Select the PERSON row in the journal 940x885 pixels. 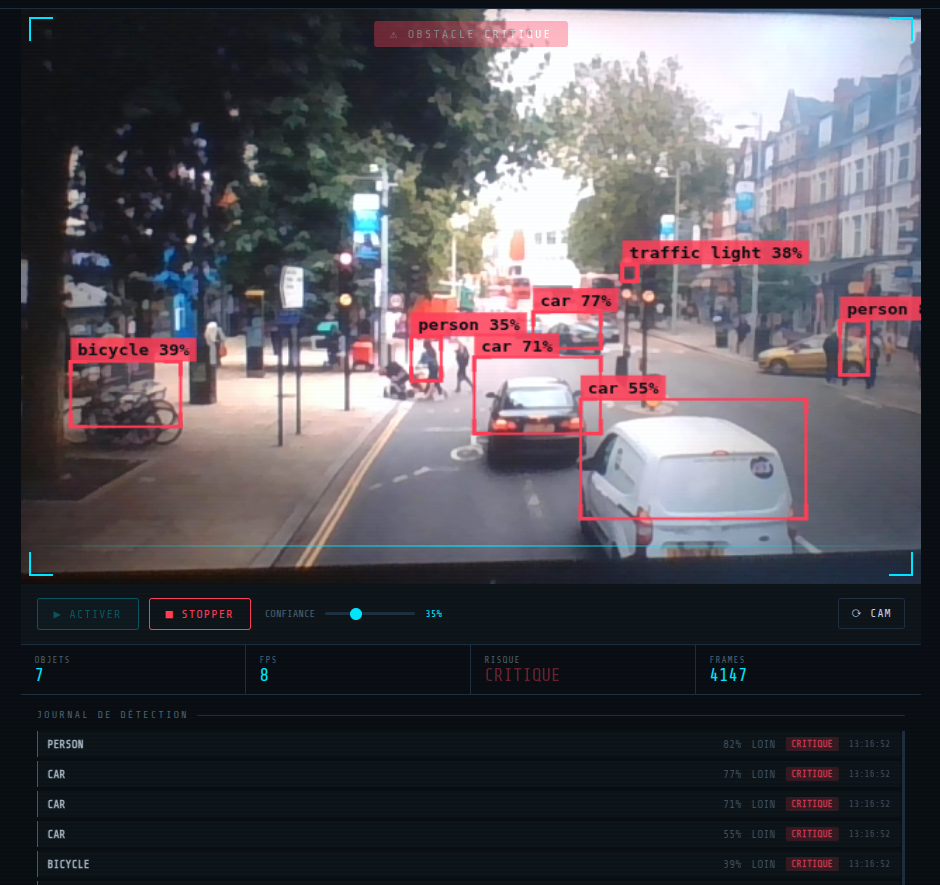[469, 744]
